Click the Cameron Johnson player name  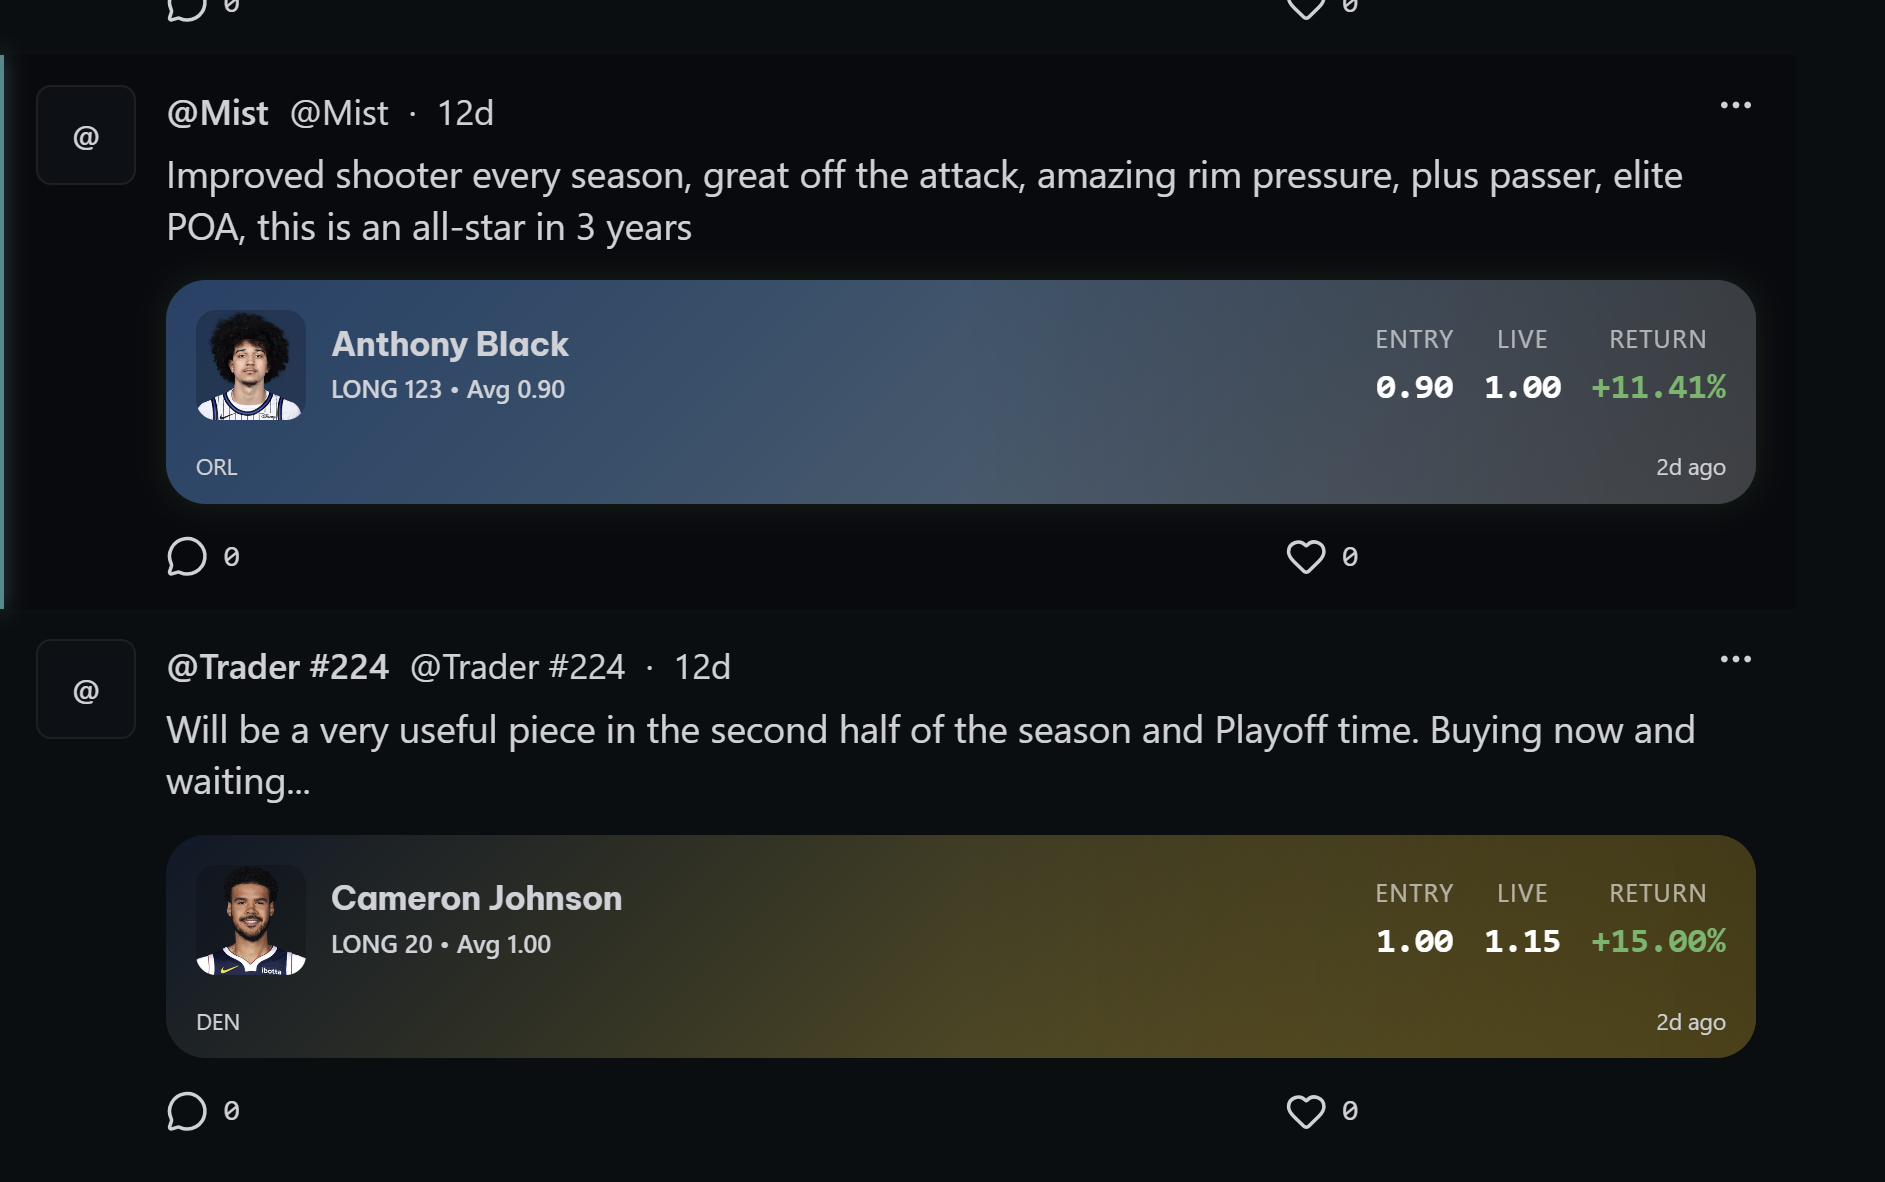tap(477, 898)
